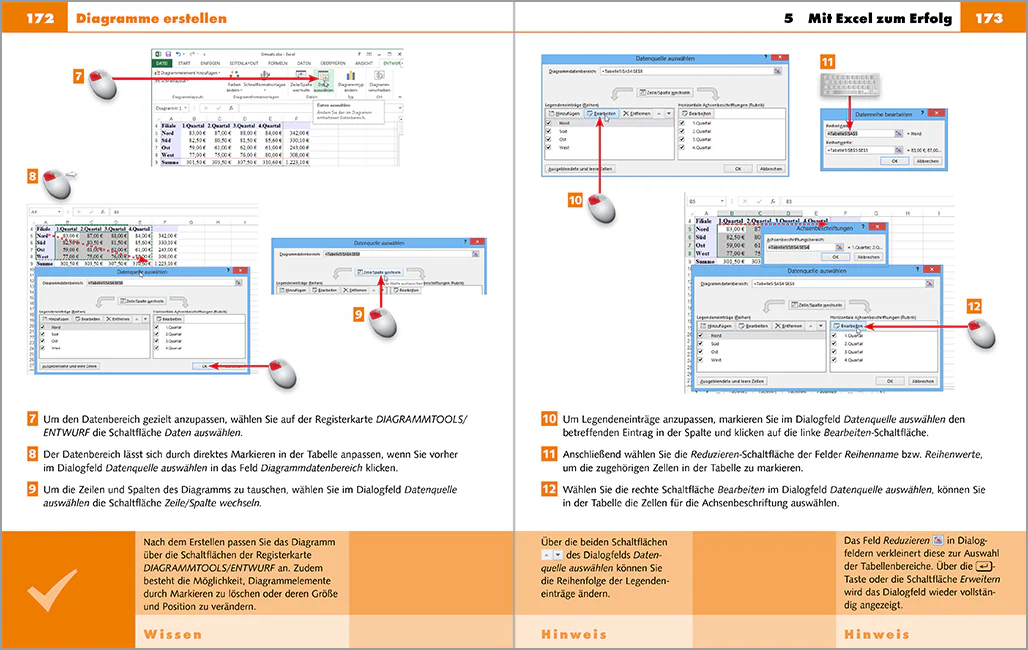Uncheck Nord checkbox in step 10 dialog

coord(548,123)
